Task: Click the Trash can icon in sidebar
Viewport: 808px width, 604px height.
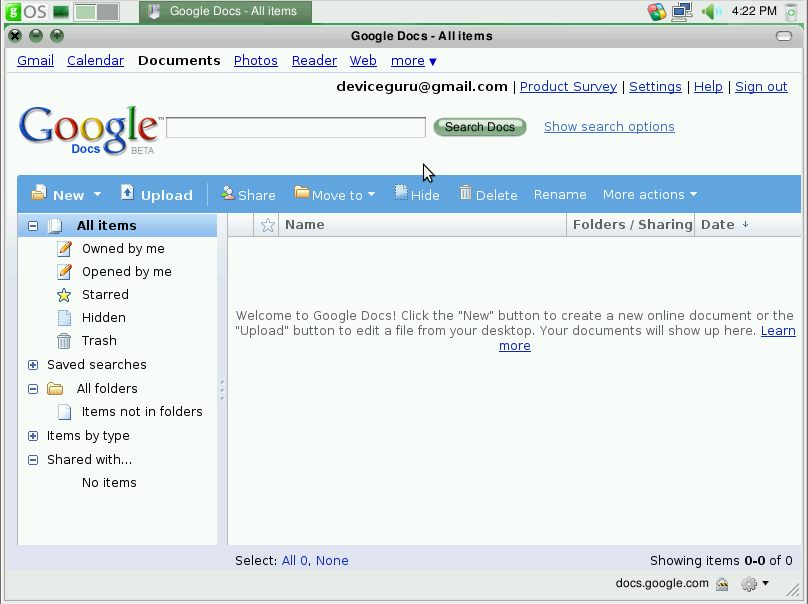Action: click(x=64, y=341)
